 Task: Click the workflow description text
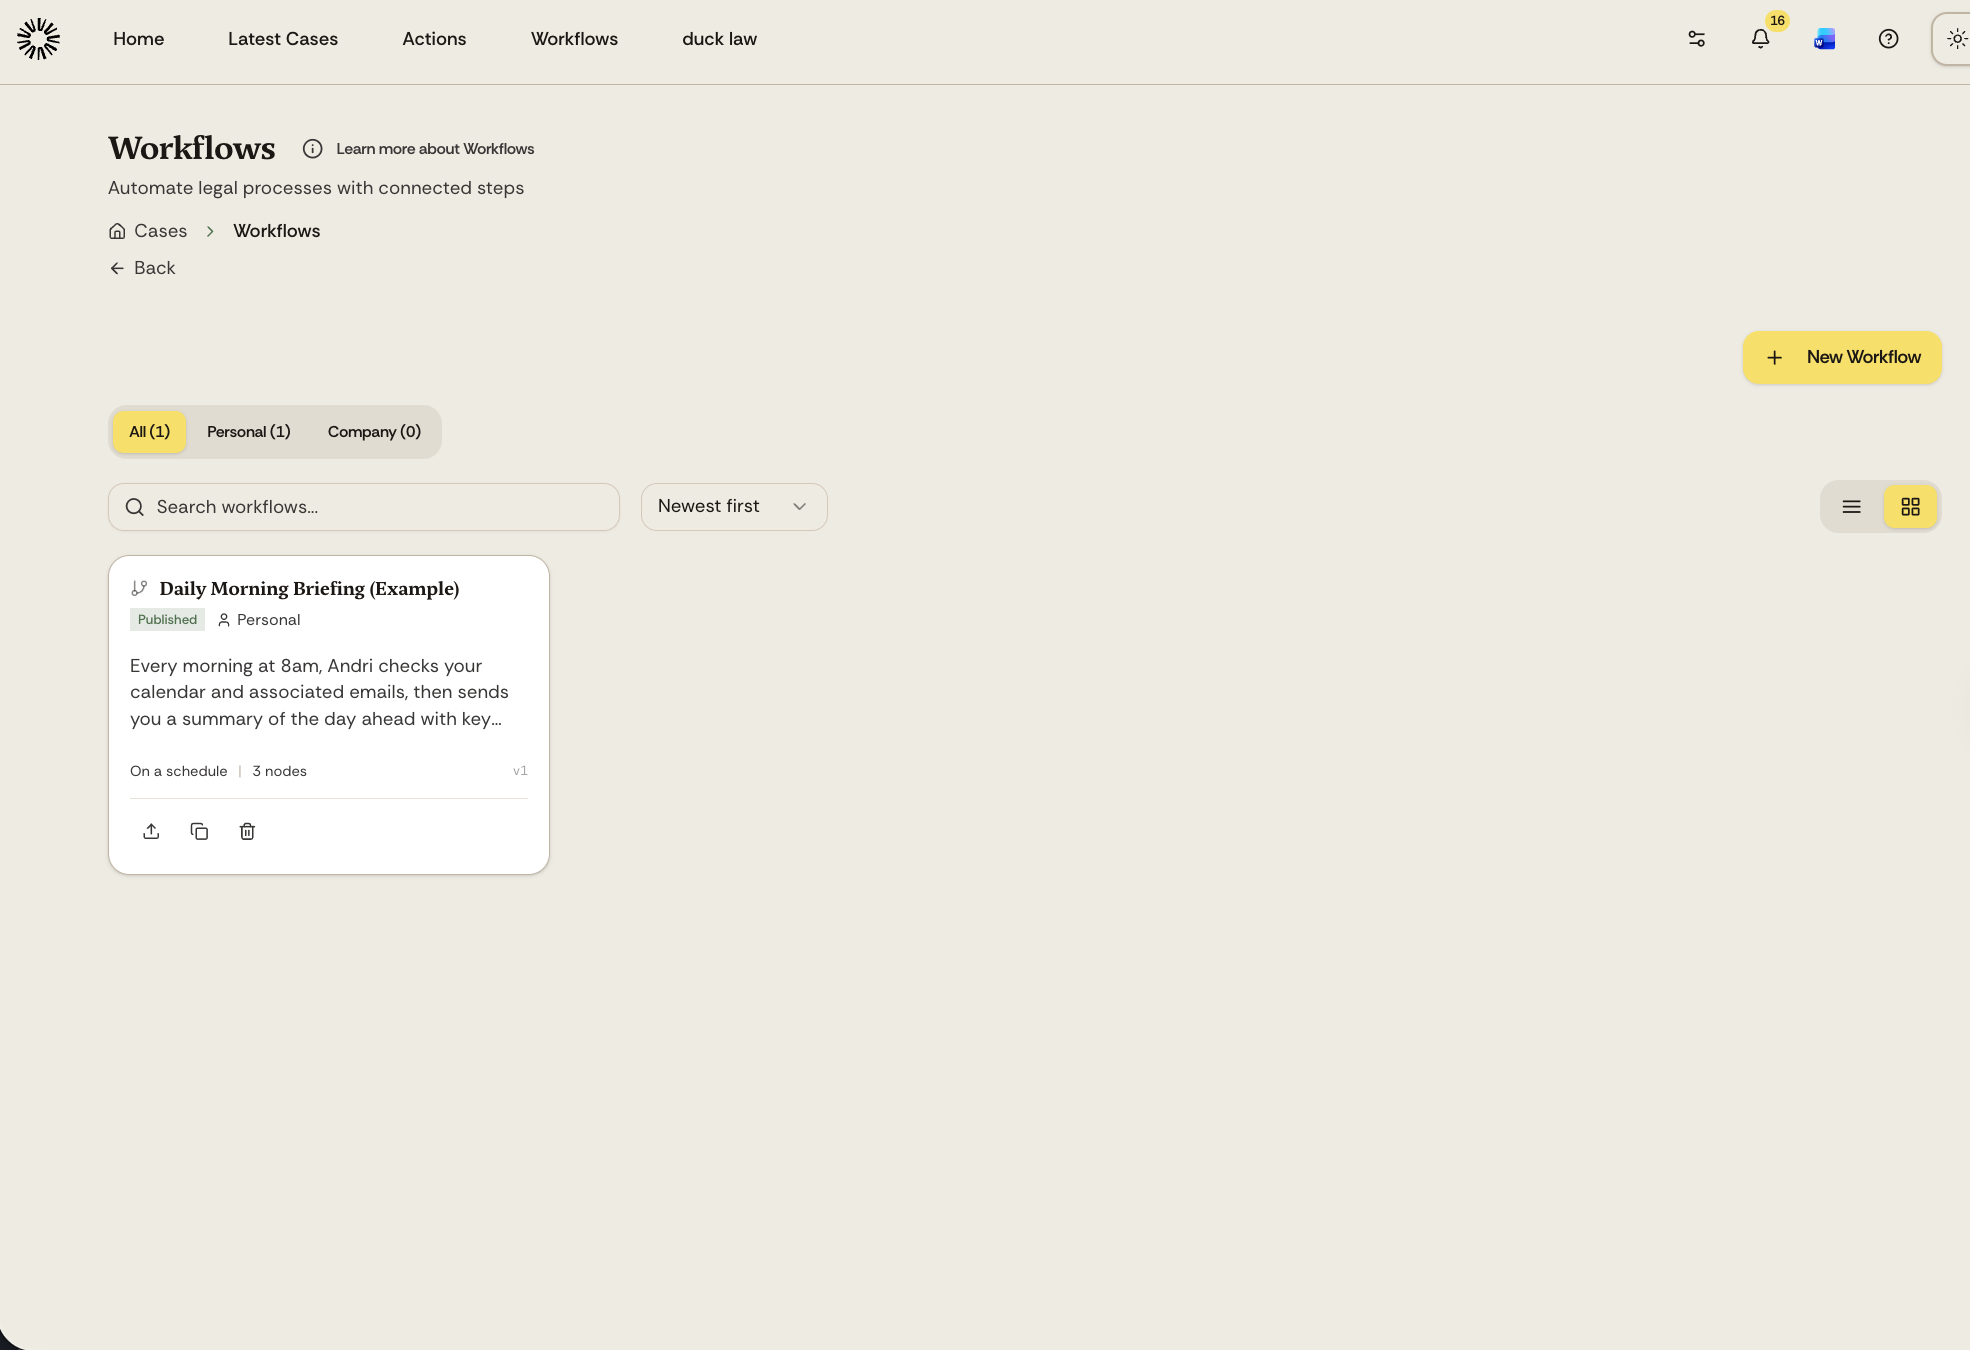pyautogui.click(x=319, y=692)
